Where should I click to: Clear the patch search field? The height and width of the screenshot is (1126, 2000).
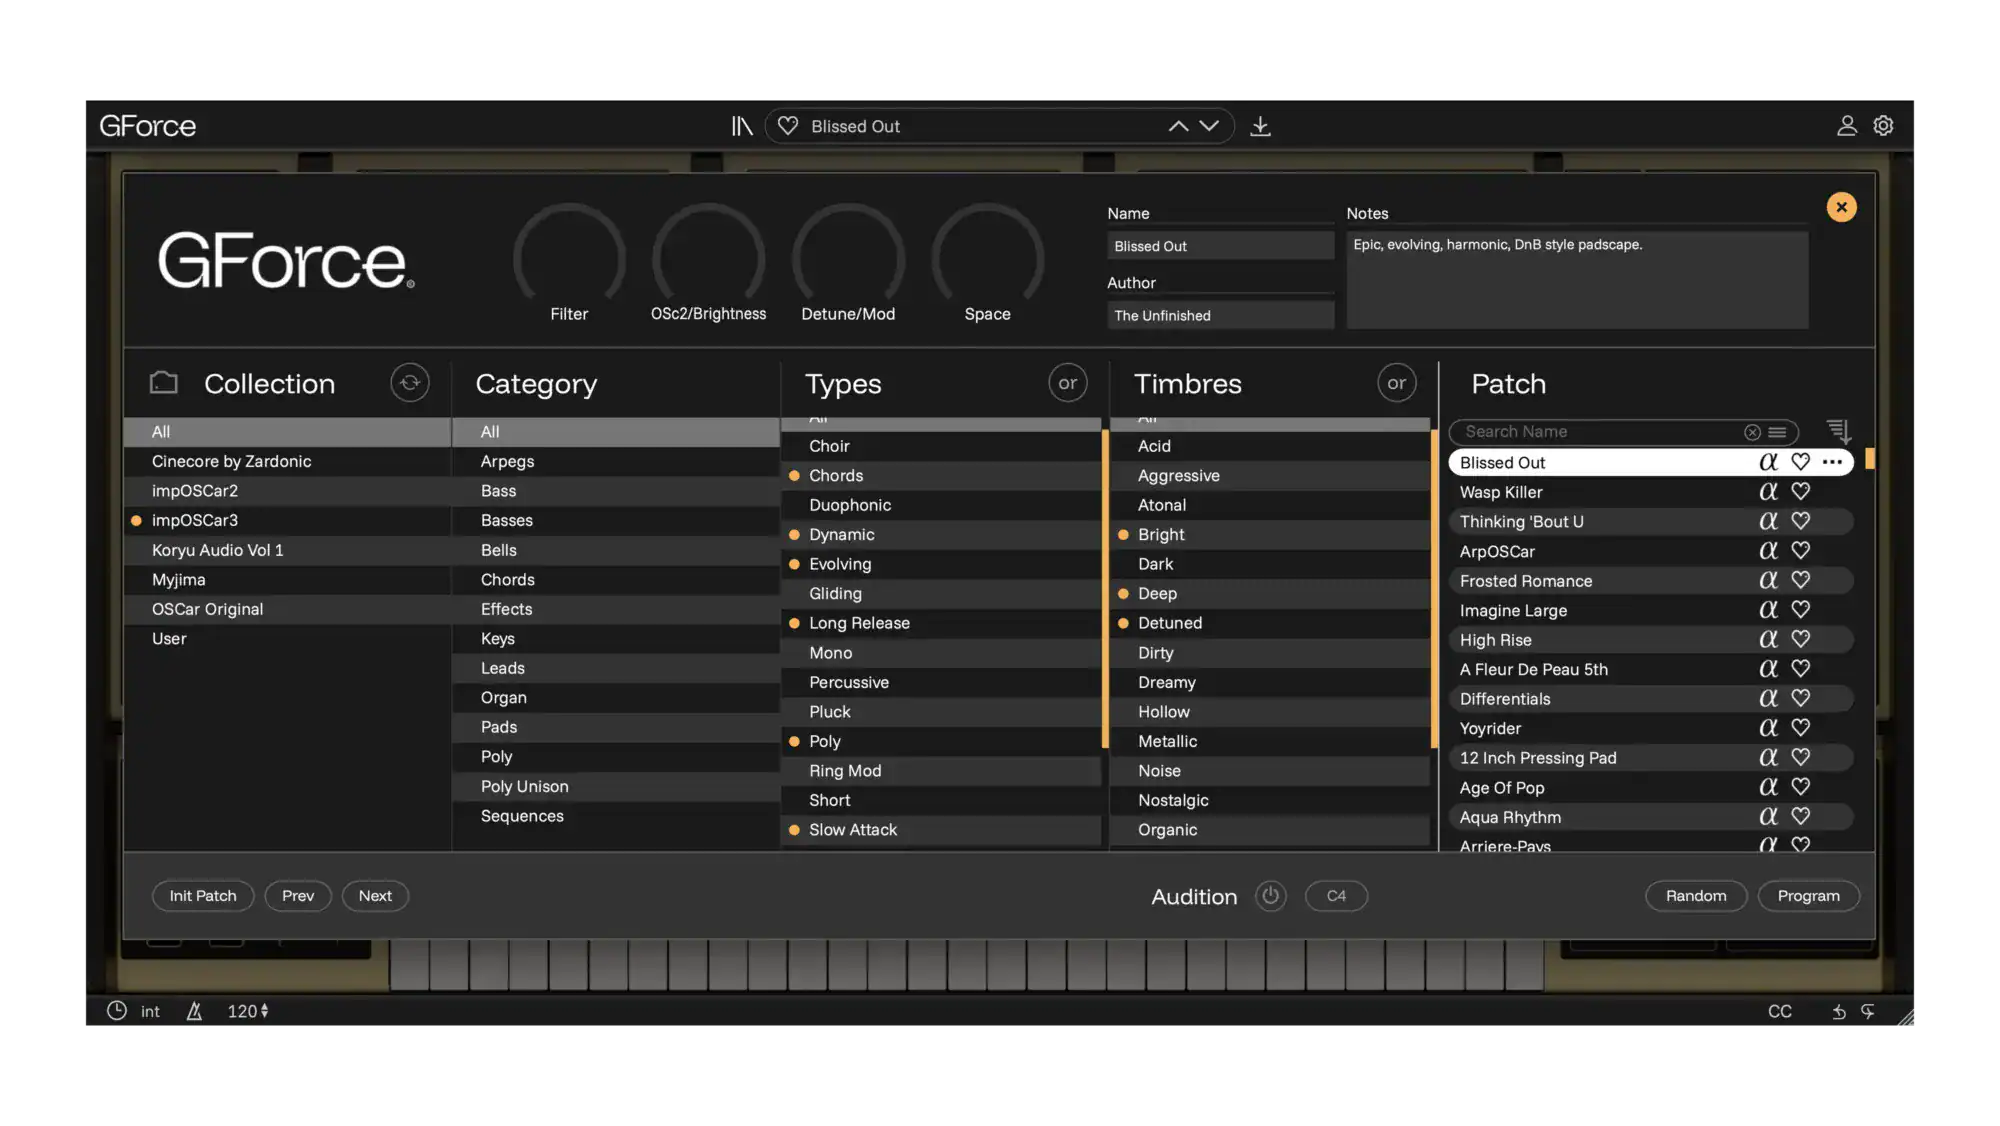tap(1752, 432)
